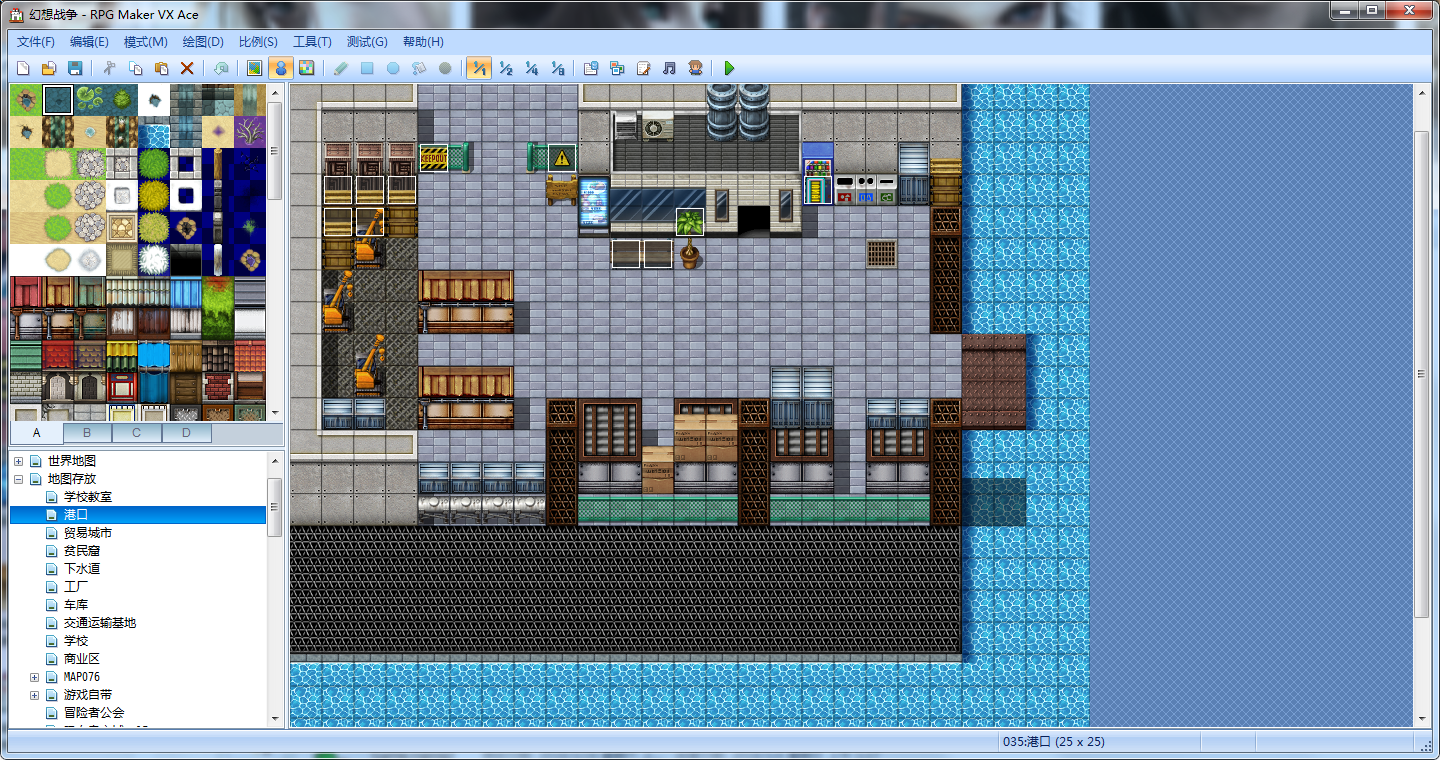Select the 贫民窟 map in tree
Viewport: 1440px width, 760px height.
[82, 551]
